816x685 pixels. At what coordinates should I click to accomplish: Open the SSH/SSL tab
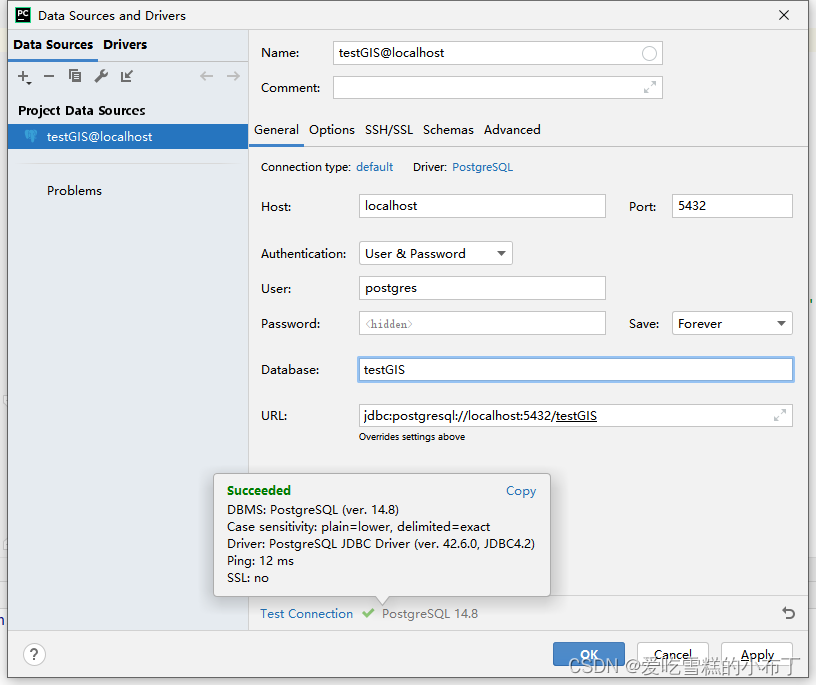(x=389, y=130)
